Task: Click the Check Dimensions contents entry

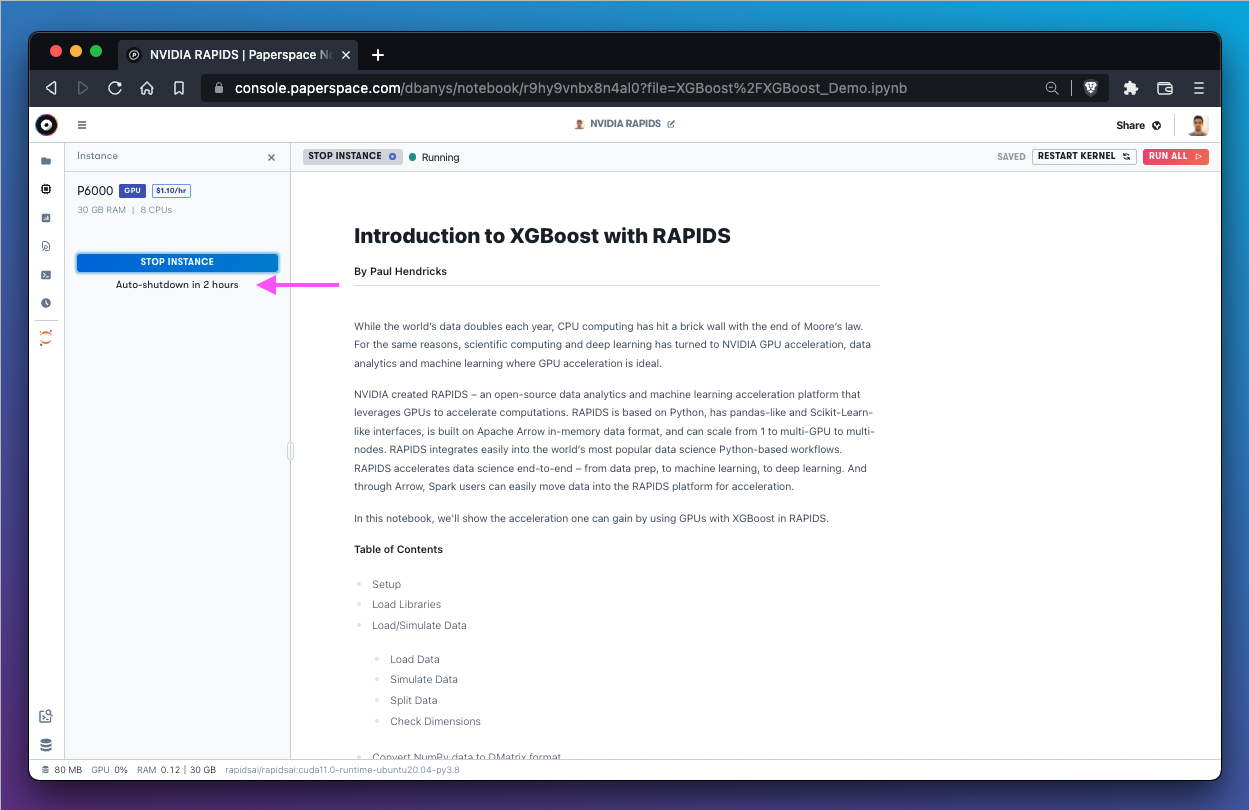Action: (435, 721)
